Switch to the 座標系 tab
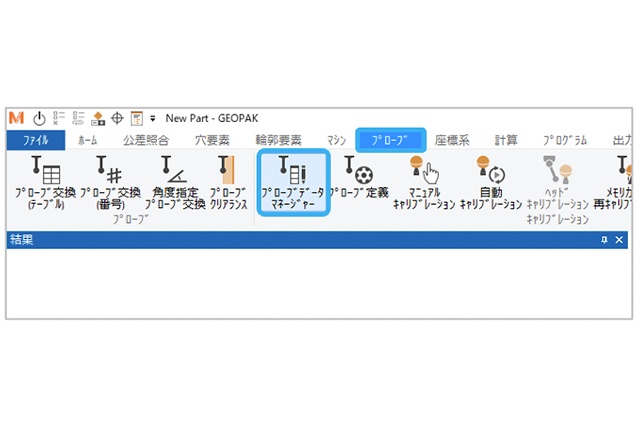This screenshot has height=426, width=640. 452,140
